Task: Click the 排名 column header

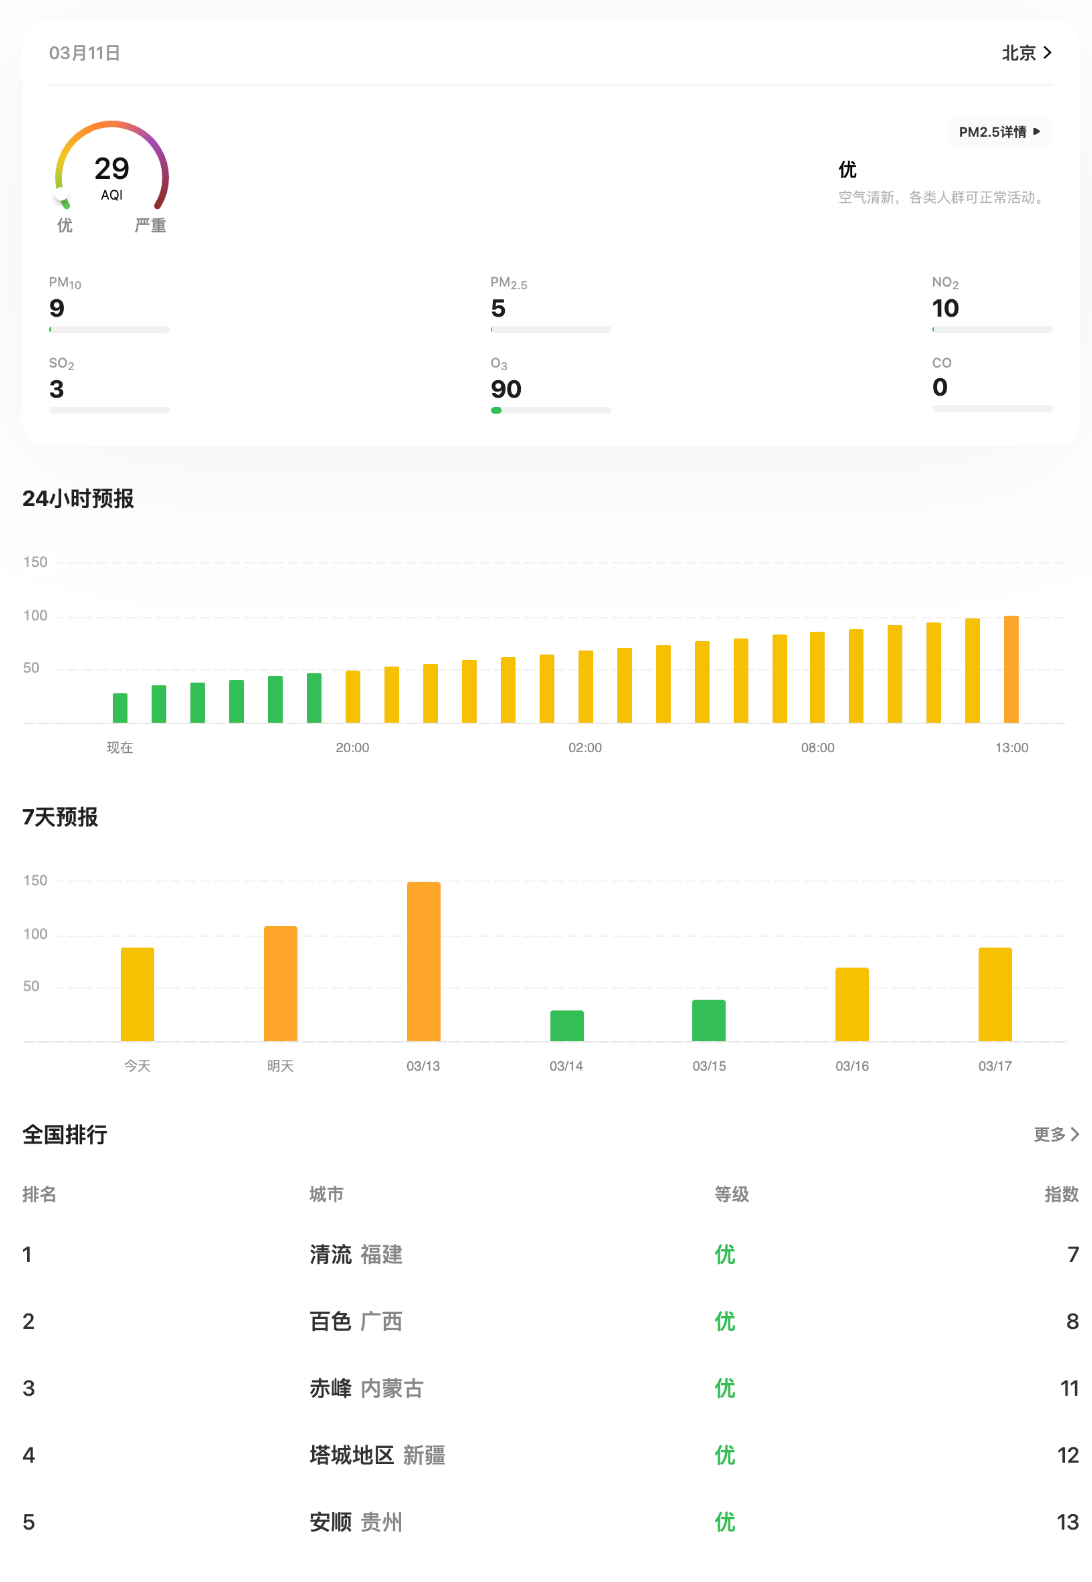Action: click(x=39, y=1194)
